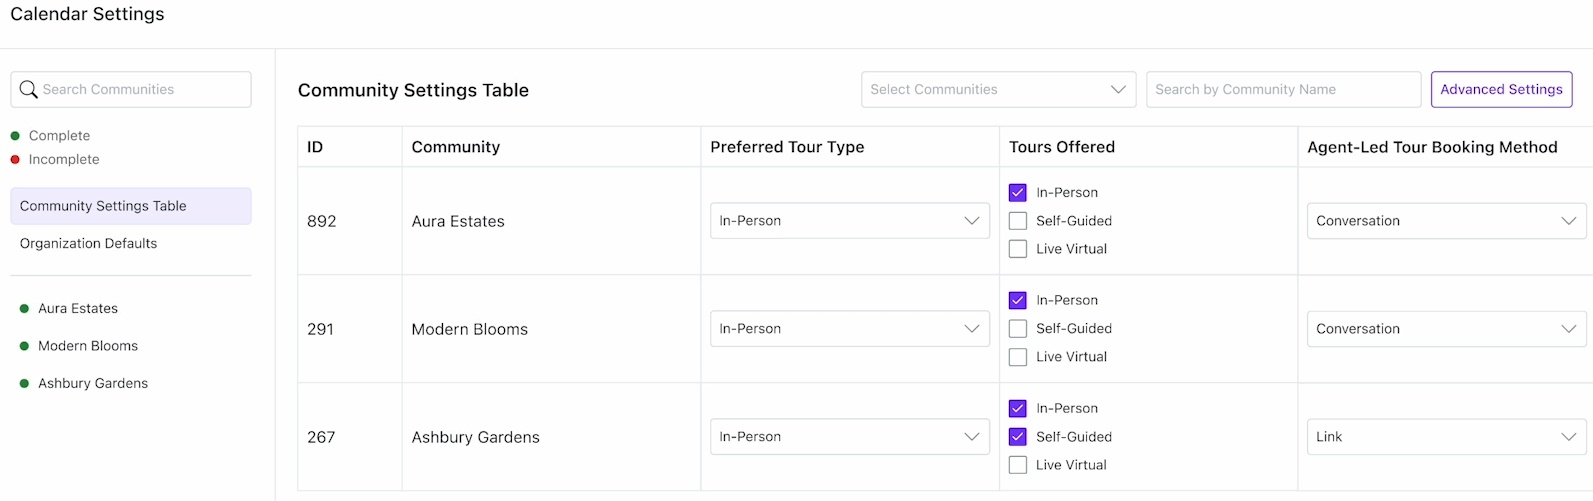The image size is (1593, 501).
Task: Open Preferred Tour Type dropdown for Aura Estates
Action: tap(850, 221)
